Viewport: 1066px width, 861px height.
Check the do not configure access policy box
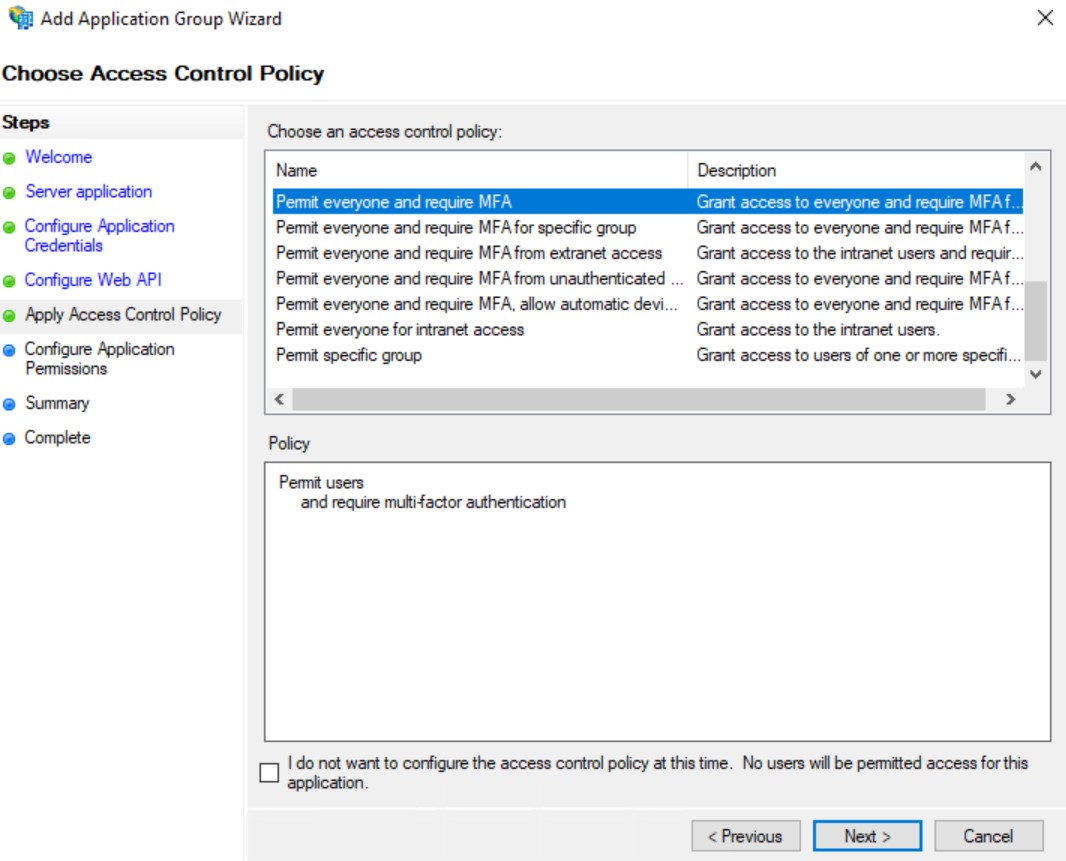point(269,773)
